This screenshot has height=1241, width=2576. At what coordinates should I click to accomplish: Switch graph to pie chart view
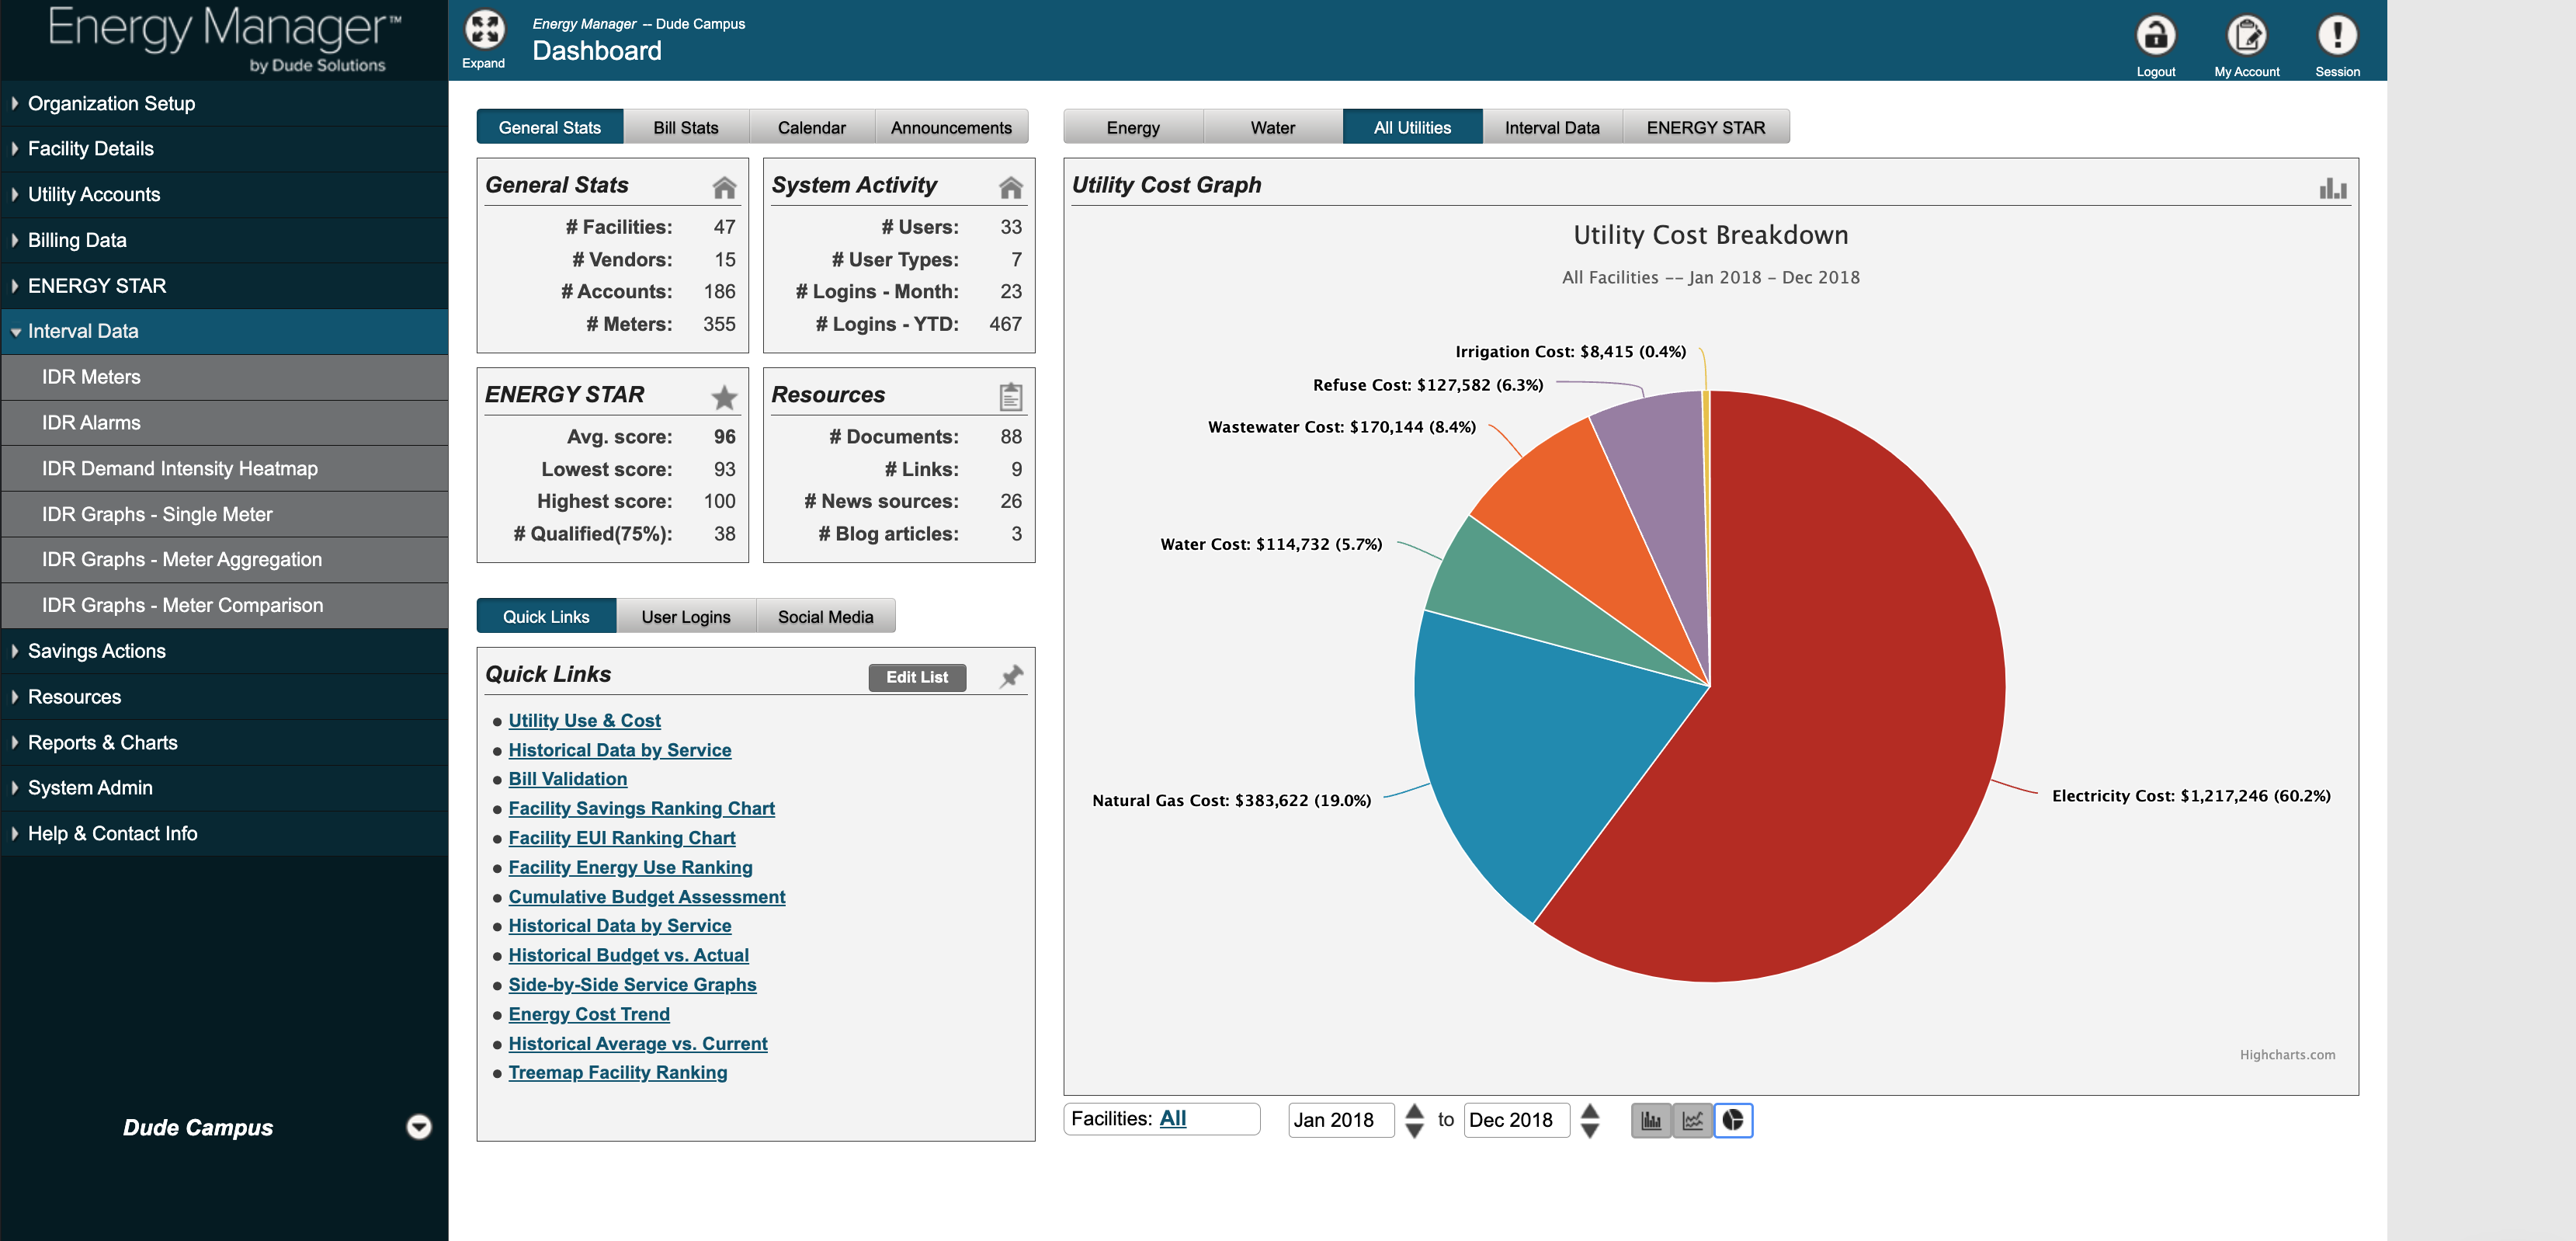[1733, 1120]
